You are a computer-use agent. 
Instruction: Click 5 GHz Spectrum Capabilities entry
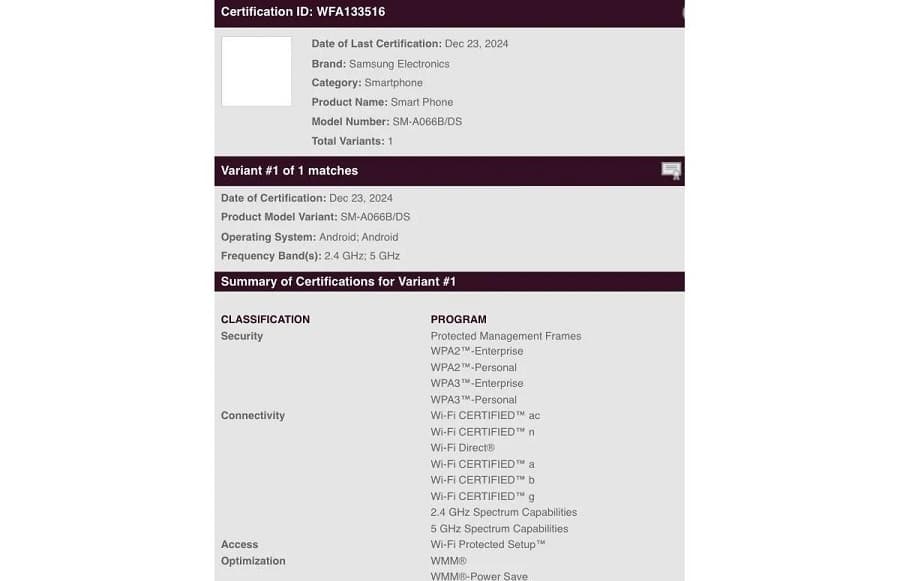point(499,529)
